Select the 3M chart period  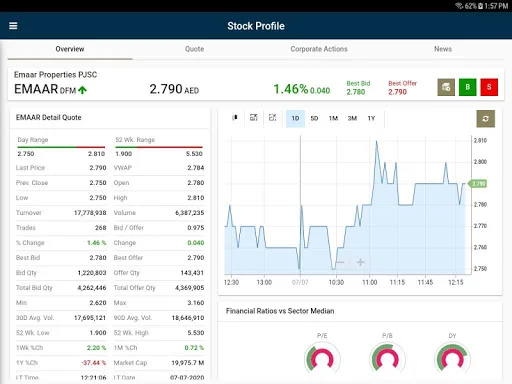click(352, 118)
